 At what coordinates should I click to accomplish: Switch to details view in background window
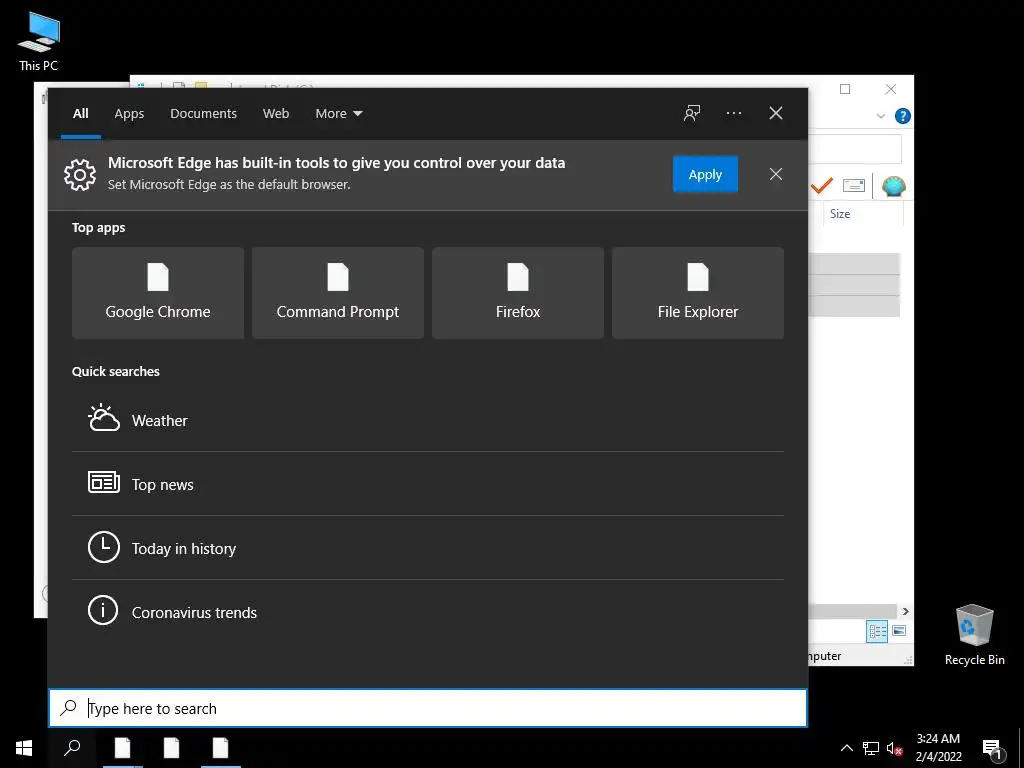[x=877, y=631]
